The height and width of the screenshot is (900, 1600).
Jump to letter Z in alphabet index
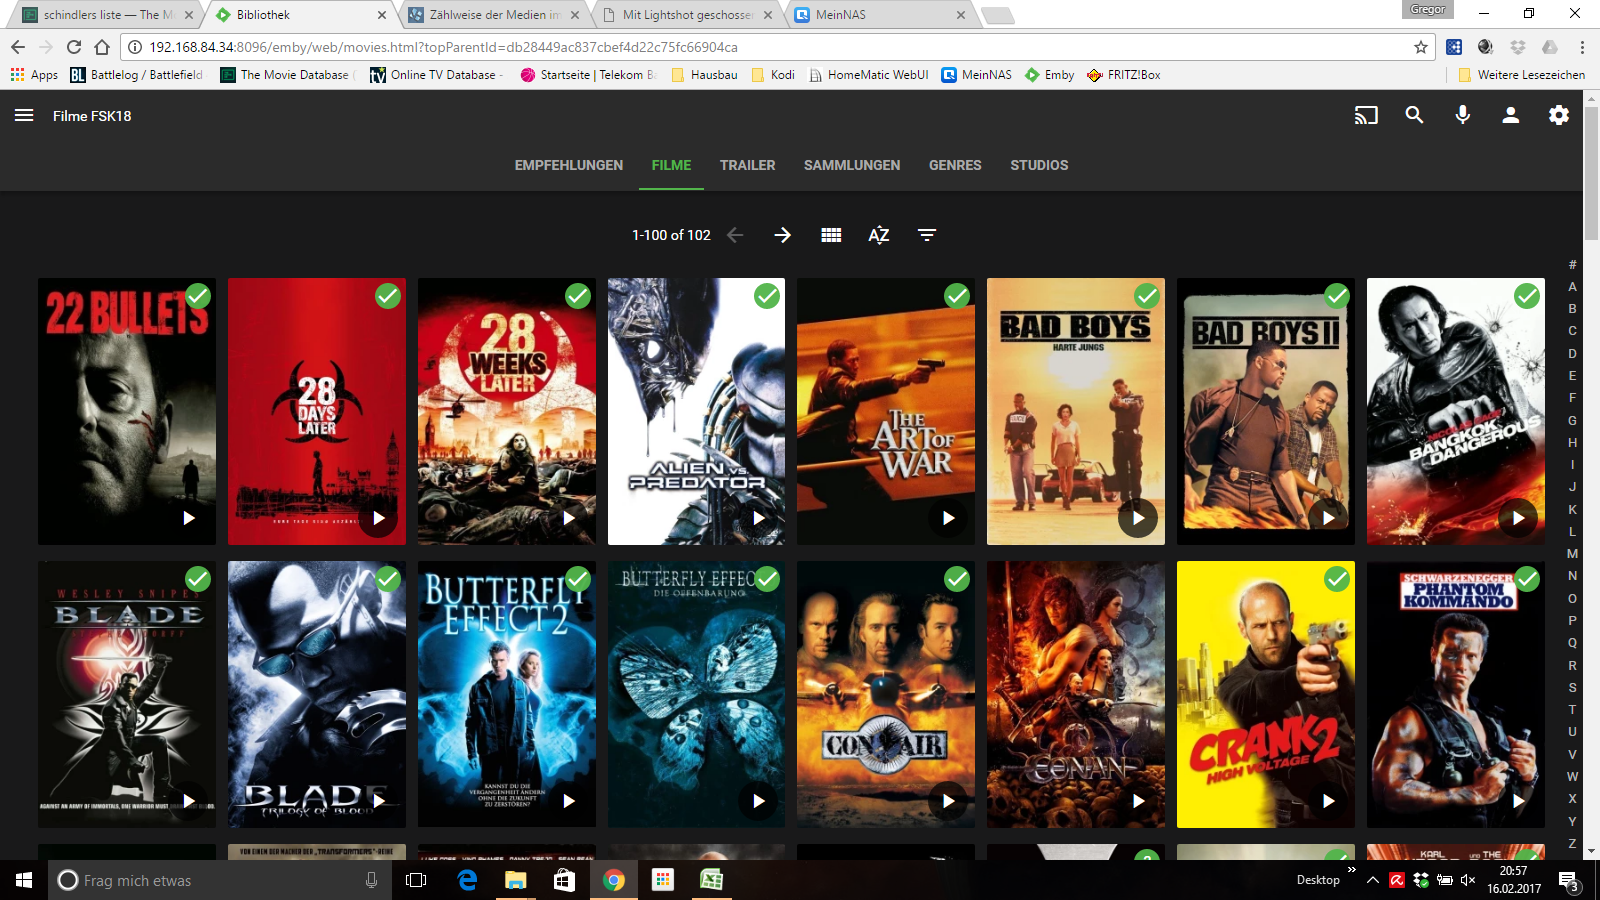[x=1572, y=844]
